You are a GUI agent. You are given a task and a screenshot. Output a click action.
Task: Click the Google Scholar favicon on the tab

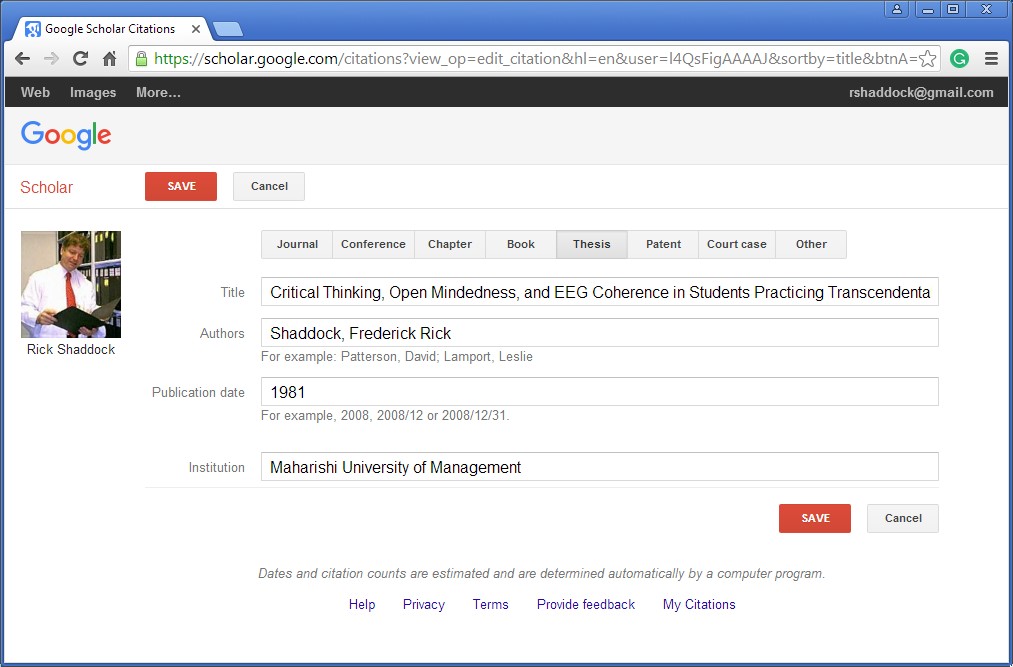[33, 29]
